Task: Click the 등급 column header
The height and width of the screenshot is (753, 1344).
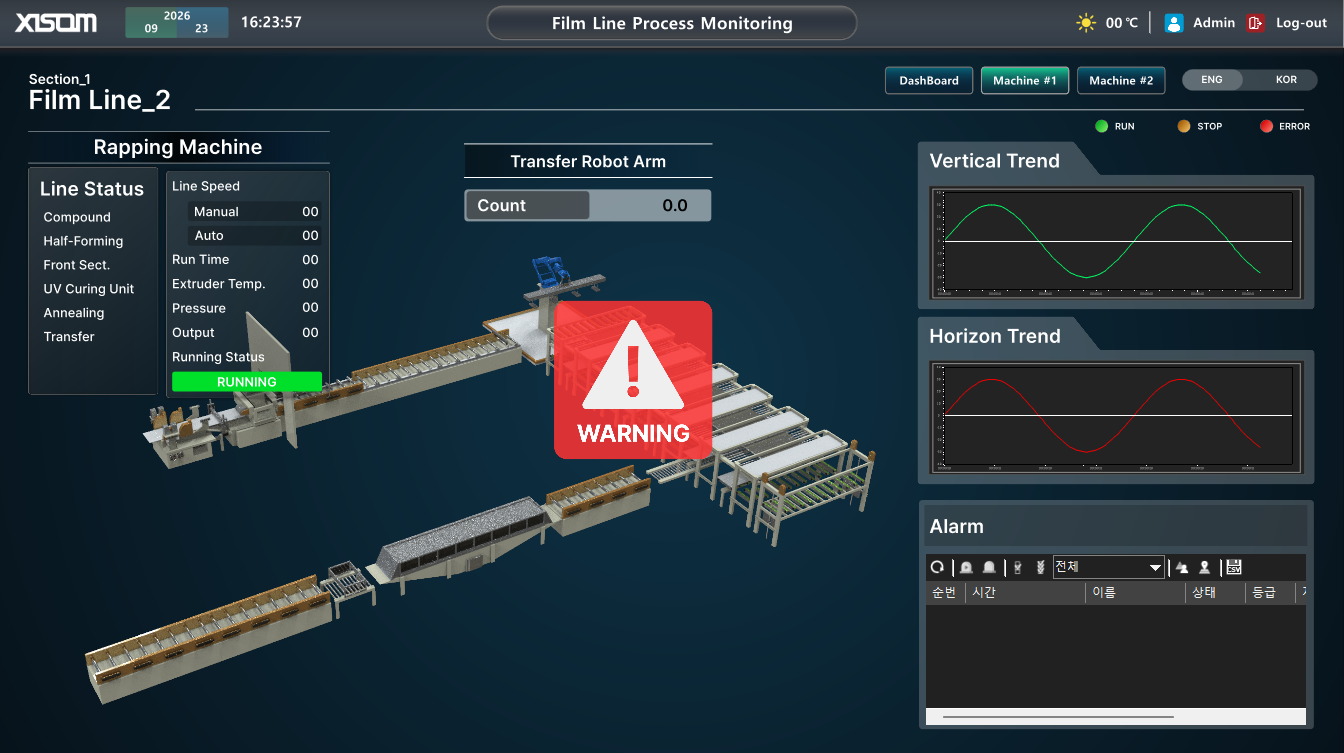Action: (1269, 592)
